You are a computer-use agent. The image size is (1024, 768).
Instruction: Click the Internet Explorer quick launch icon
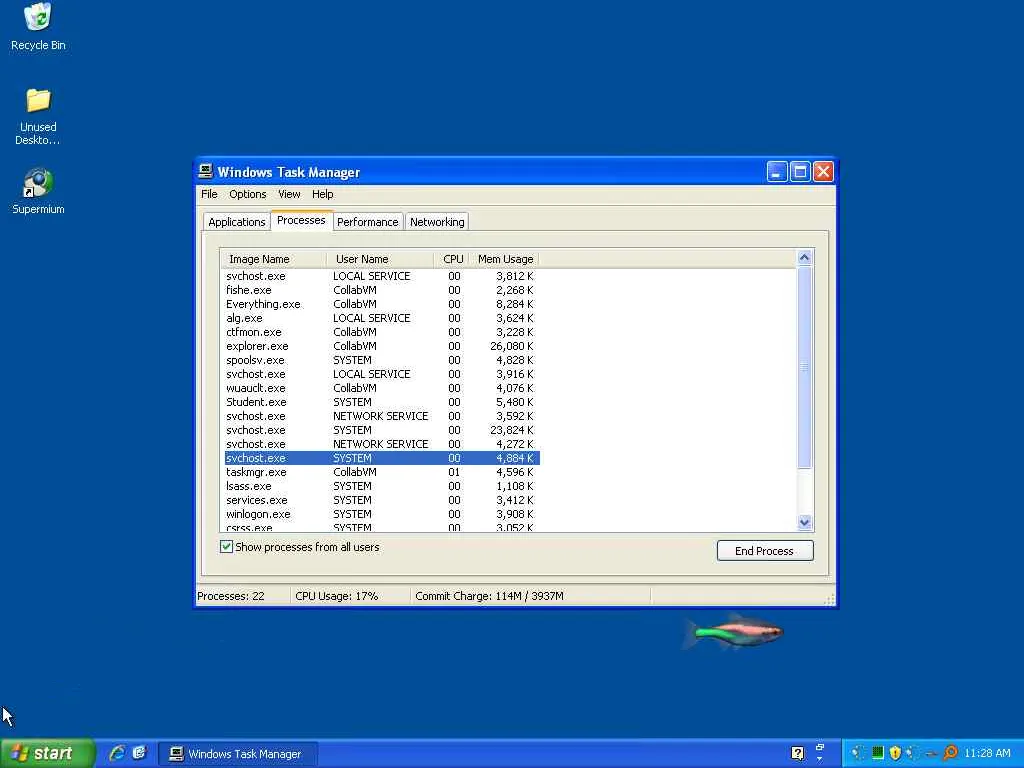click(x=117, y=753)
